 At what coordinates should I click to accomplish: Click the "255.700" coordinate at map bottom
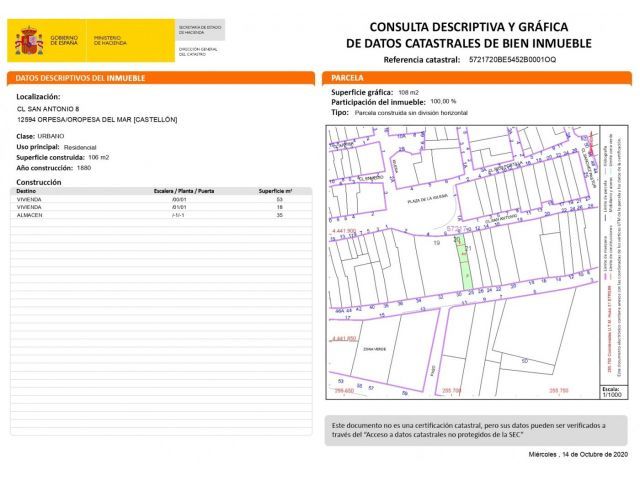[x=452, y=391]
